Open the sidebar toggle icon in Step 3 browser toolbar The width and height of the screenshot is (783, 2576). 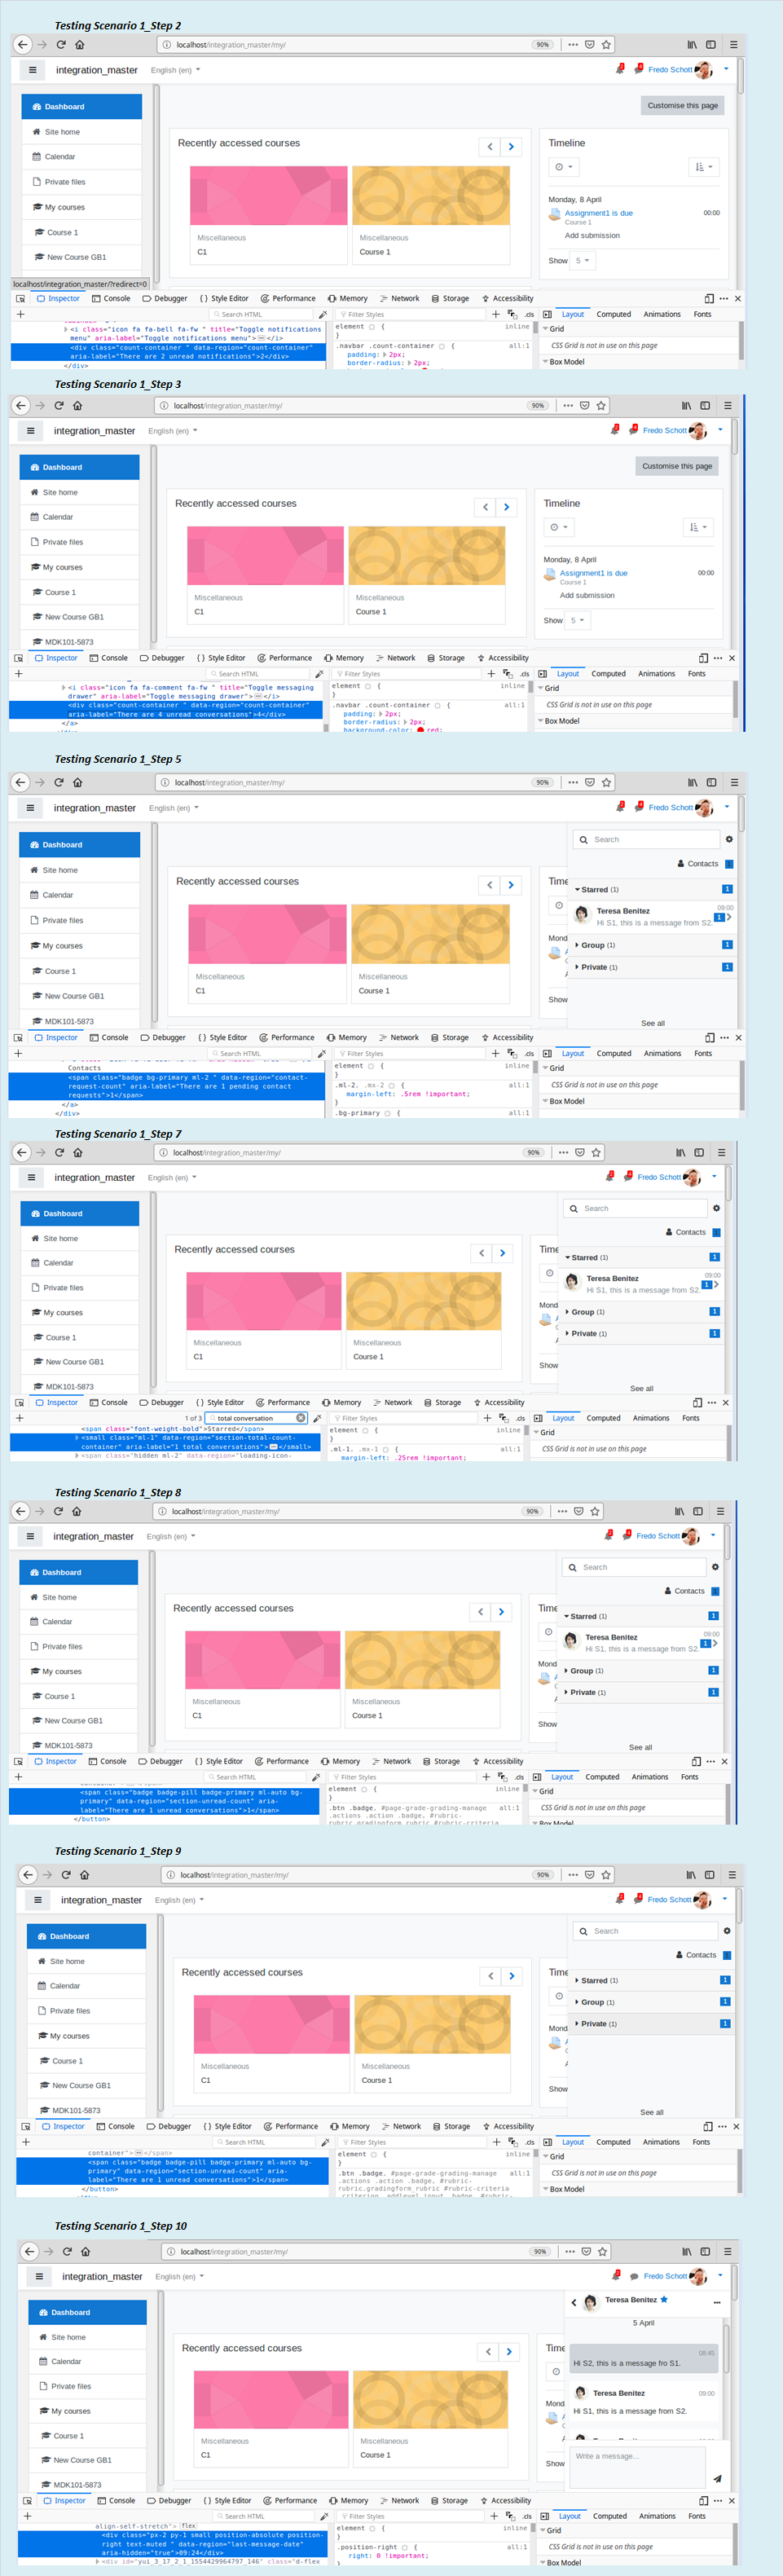coord(705,405)
